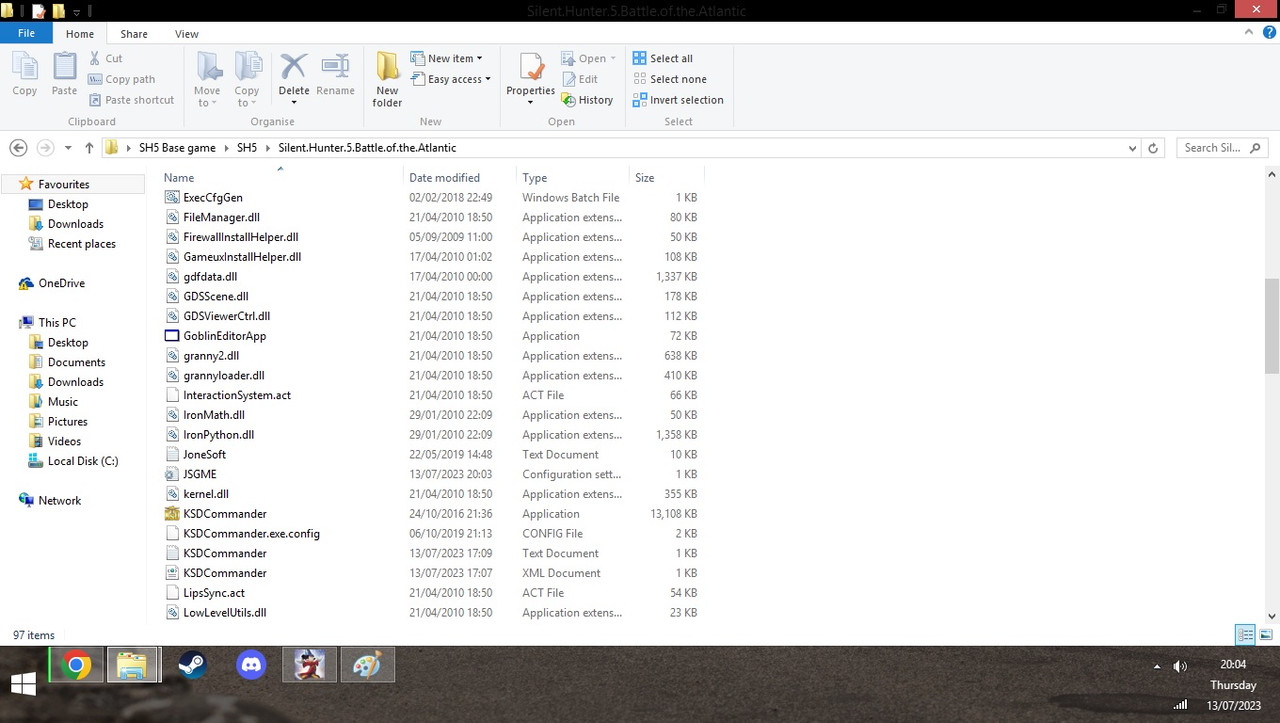Click SH5 breadcrumb in address bar
Viewport: 1280px width, 723px height.
(246, 148)
